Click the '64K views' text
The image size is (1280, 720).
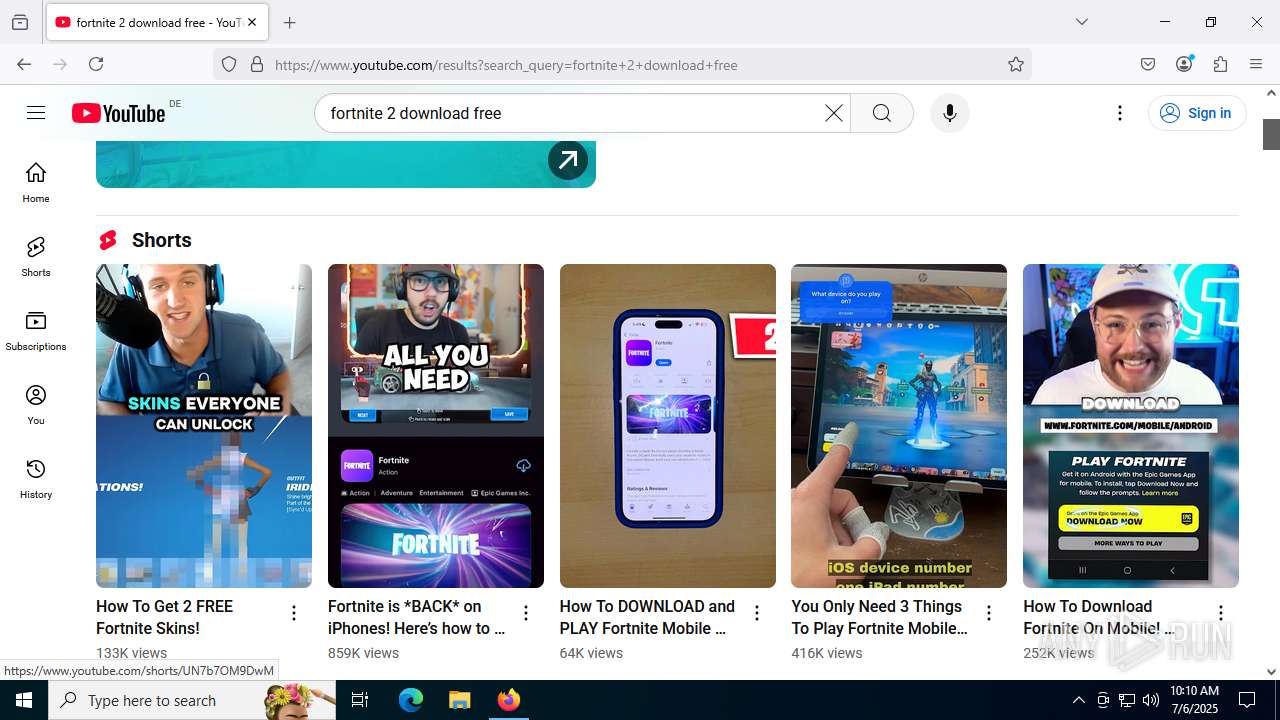point(591,653)
